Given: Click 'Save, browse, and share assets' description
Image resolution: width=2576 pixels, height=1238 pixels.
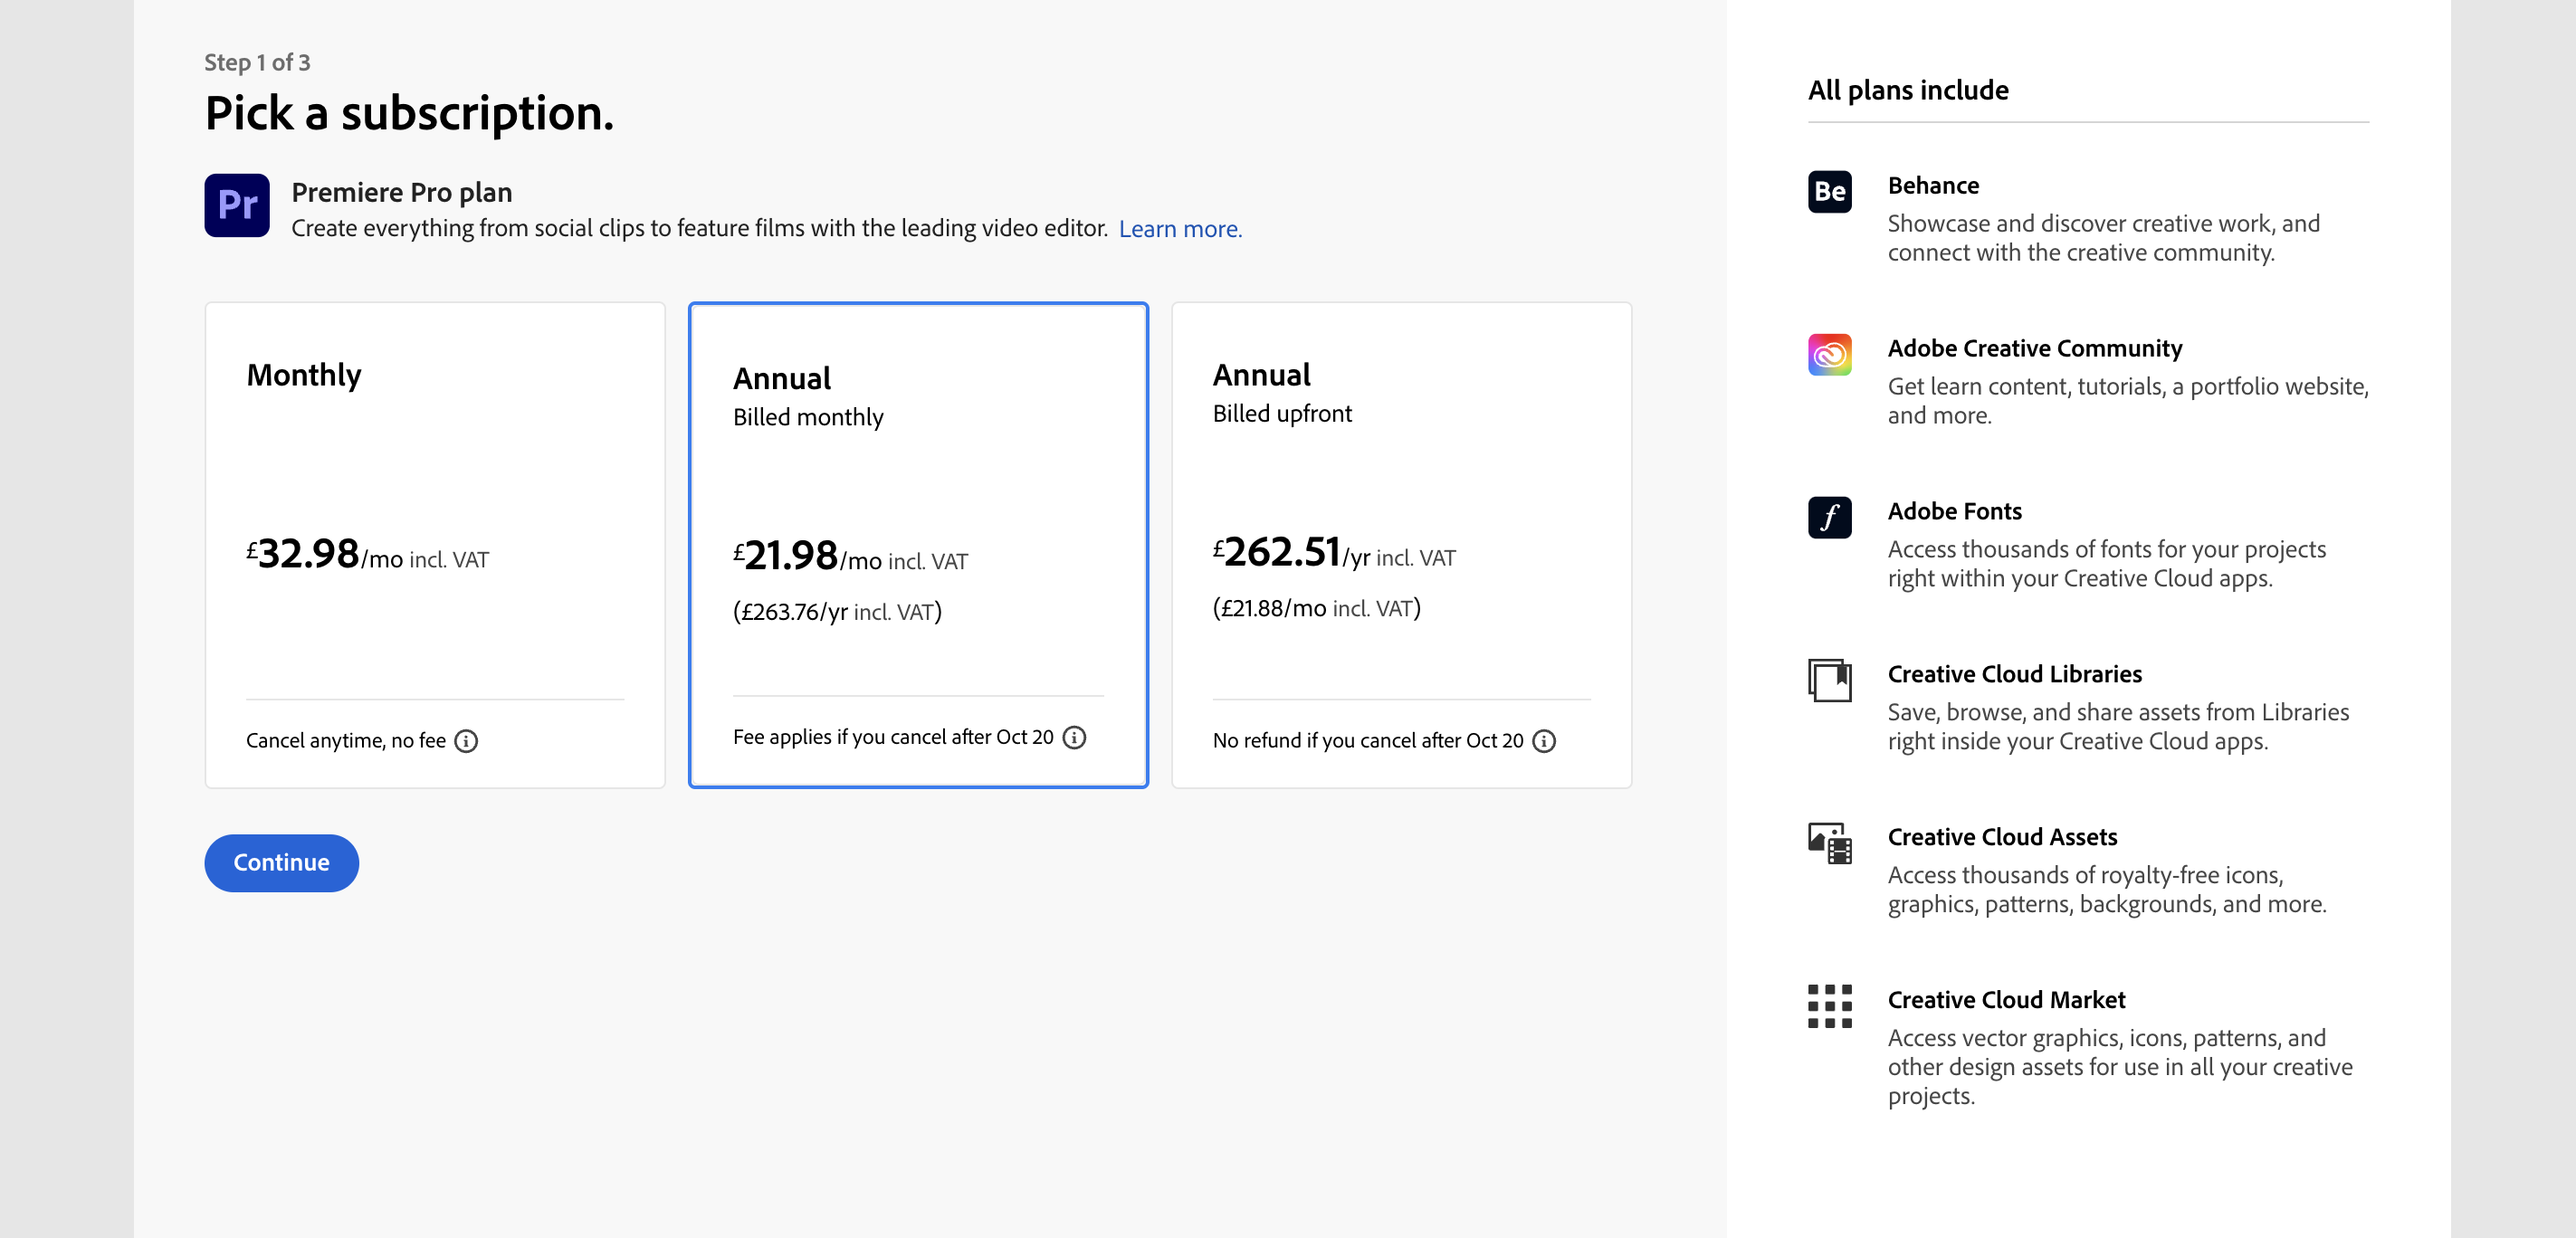Looking at the screenshot, I should point(2118,727).
